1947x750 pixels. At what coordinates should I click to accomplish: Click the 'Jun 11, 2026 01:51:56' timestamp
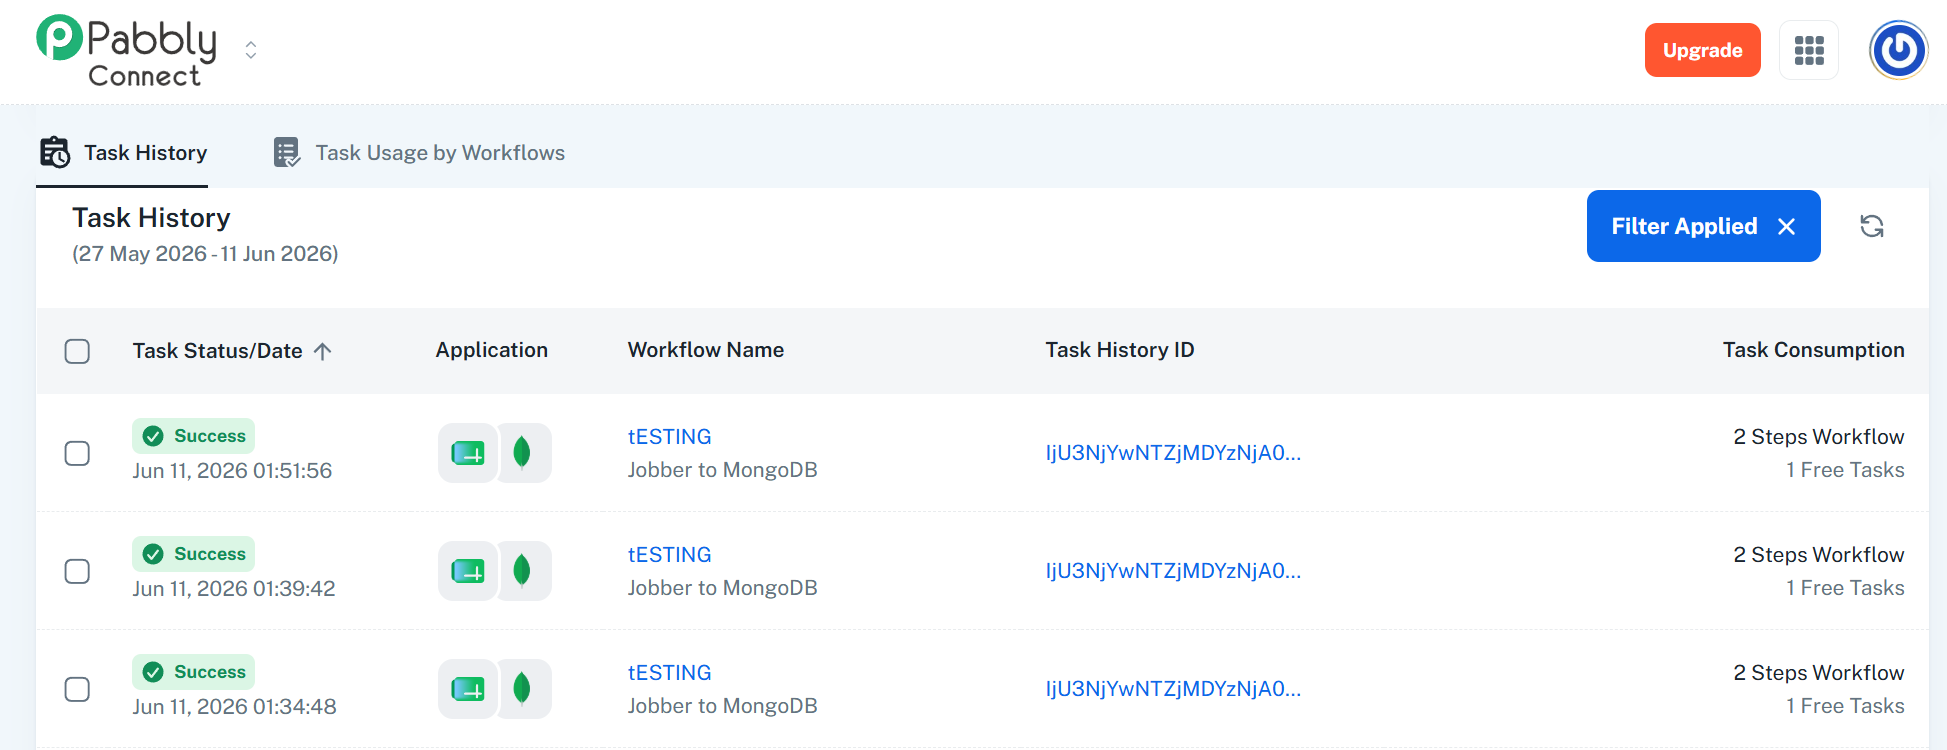[x=232, y=471]
